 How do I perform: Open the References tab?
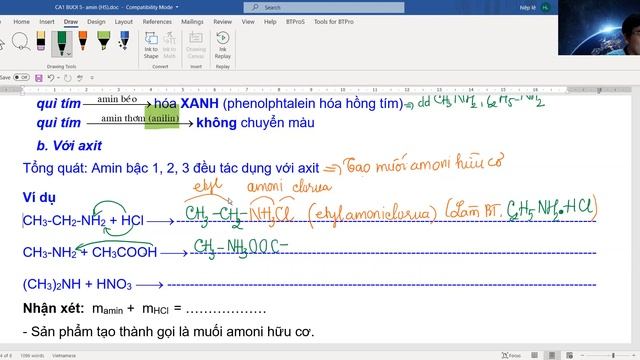click(157, 22)
